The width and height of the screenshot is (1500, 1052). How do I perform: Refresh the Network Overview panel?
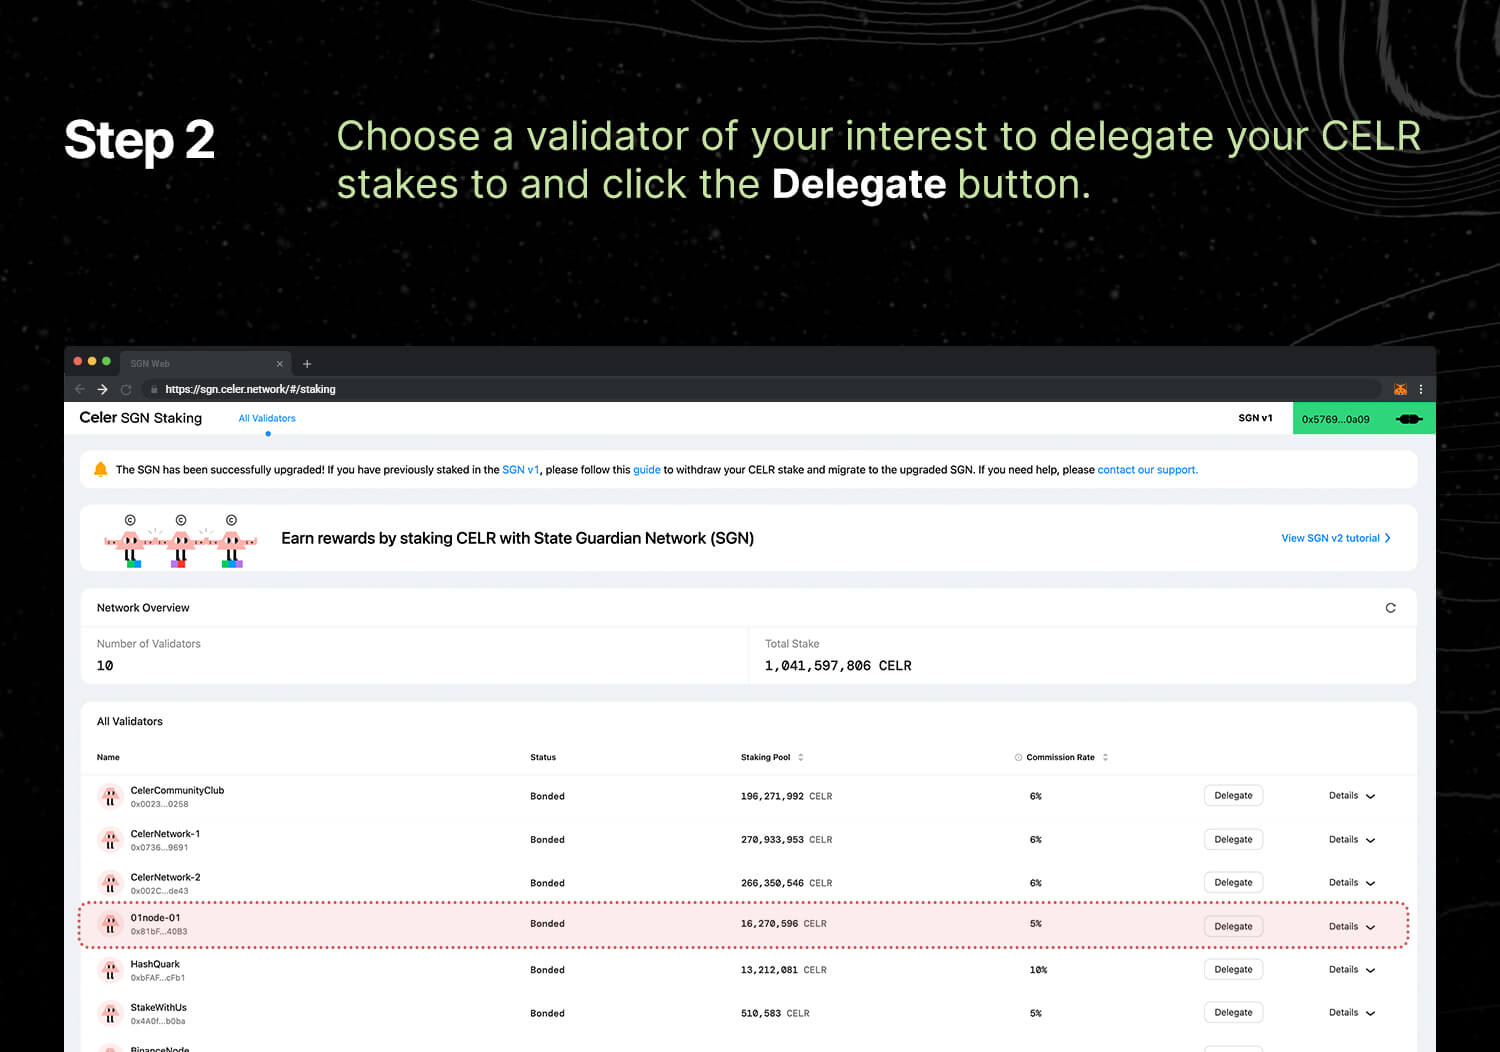pyautogui.click(x=1390, y=608)
